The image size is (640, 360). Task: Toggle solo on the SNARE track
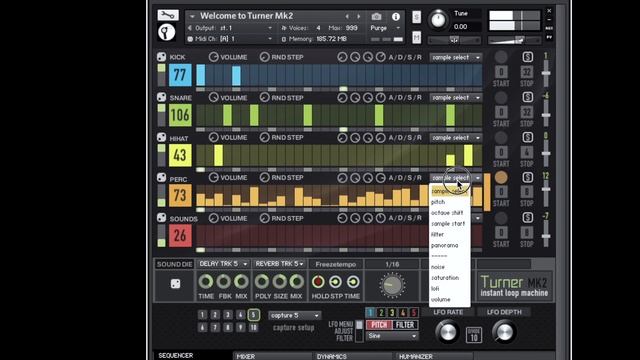click(527, 97)
